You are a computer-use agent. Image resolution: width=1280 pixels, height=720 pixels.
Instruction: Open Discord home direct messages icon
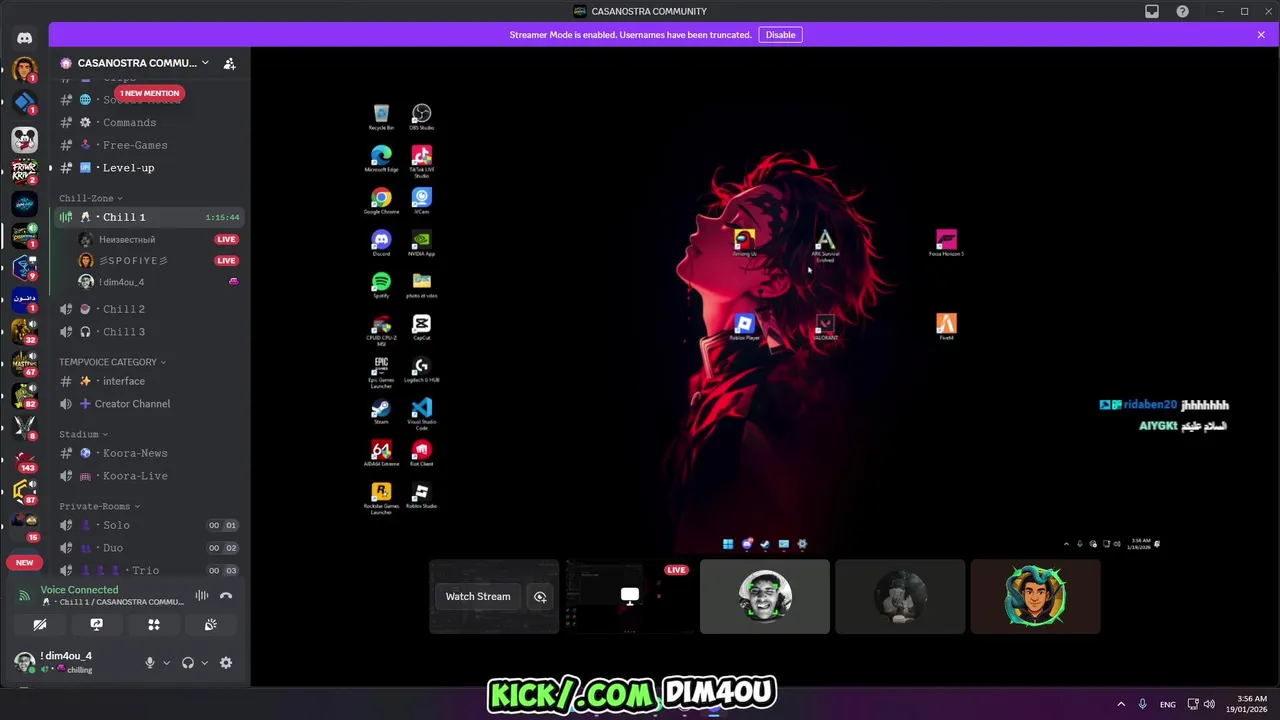[x=25, y=38]
